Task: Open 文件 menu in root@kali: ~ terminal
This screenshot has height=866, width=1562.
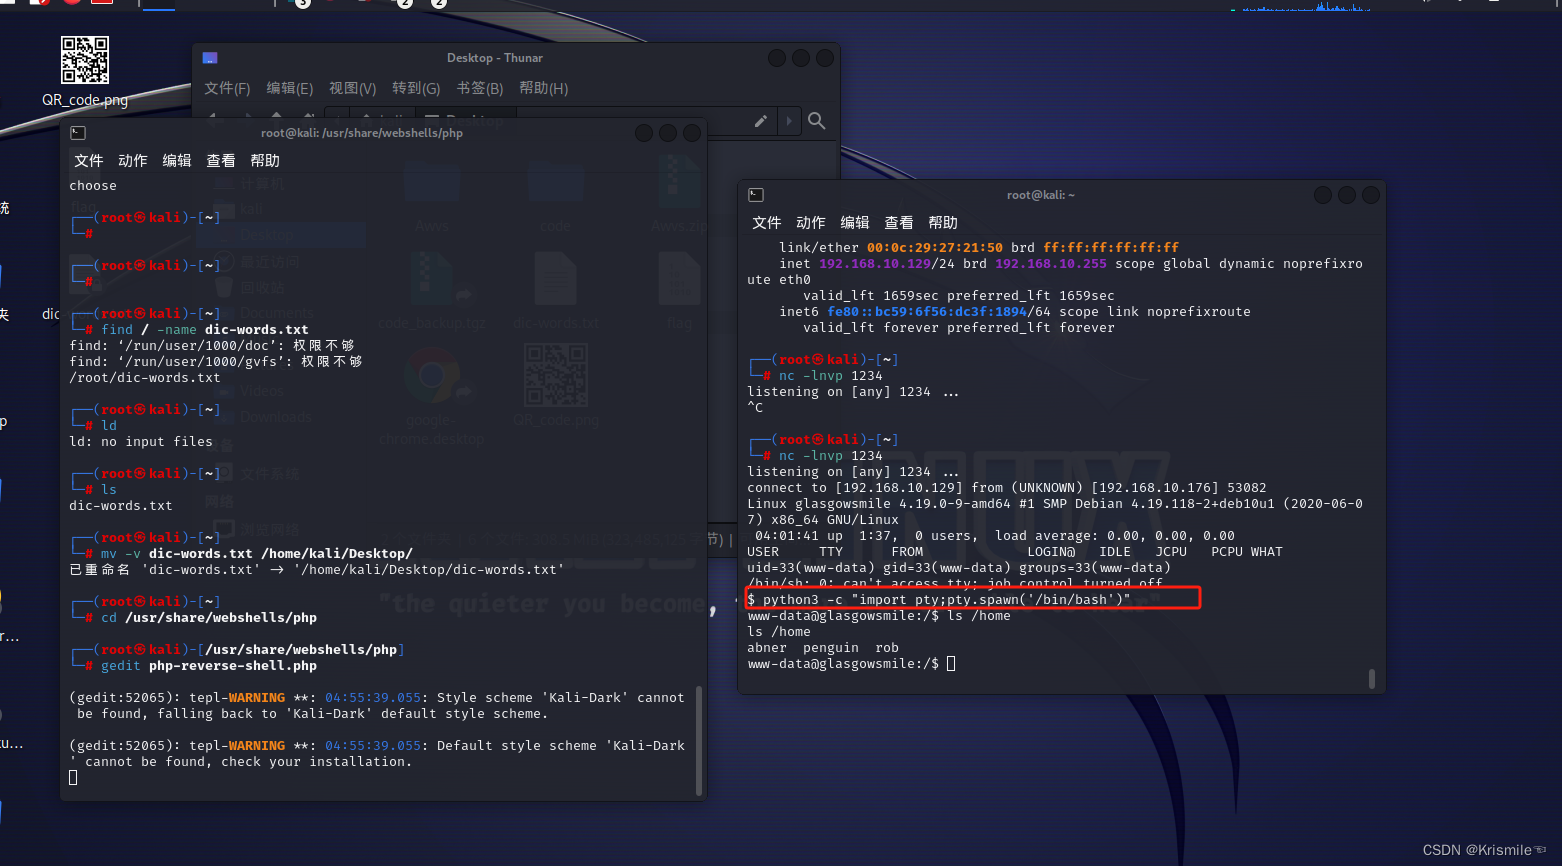Action: [x=767, y=222]
